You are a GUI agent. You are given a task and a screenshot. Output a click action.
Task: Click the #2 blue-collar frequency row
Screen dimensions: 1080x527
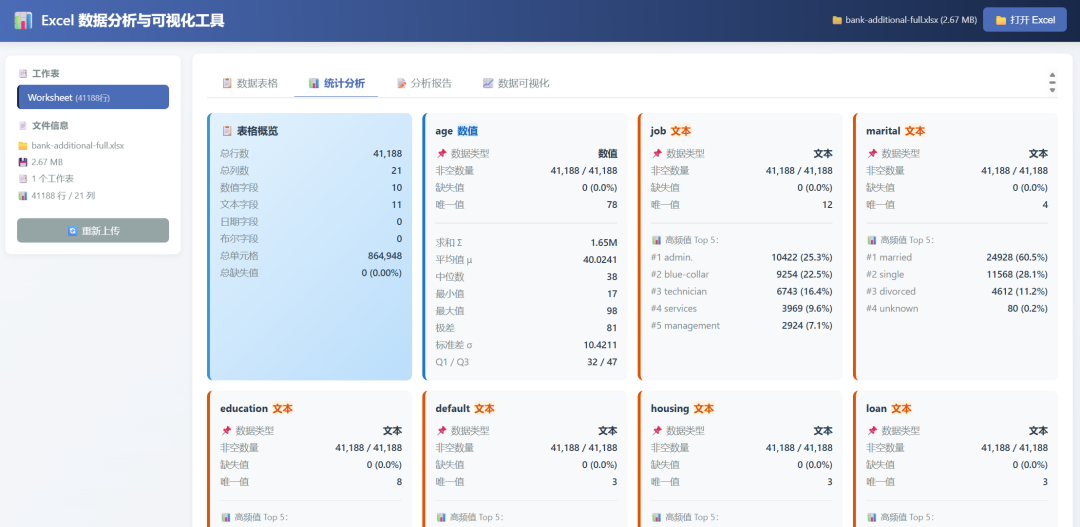coord(742,274)
